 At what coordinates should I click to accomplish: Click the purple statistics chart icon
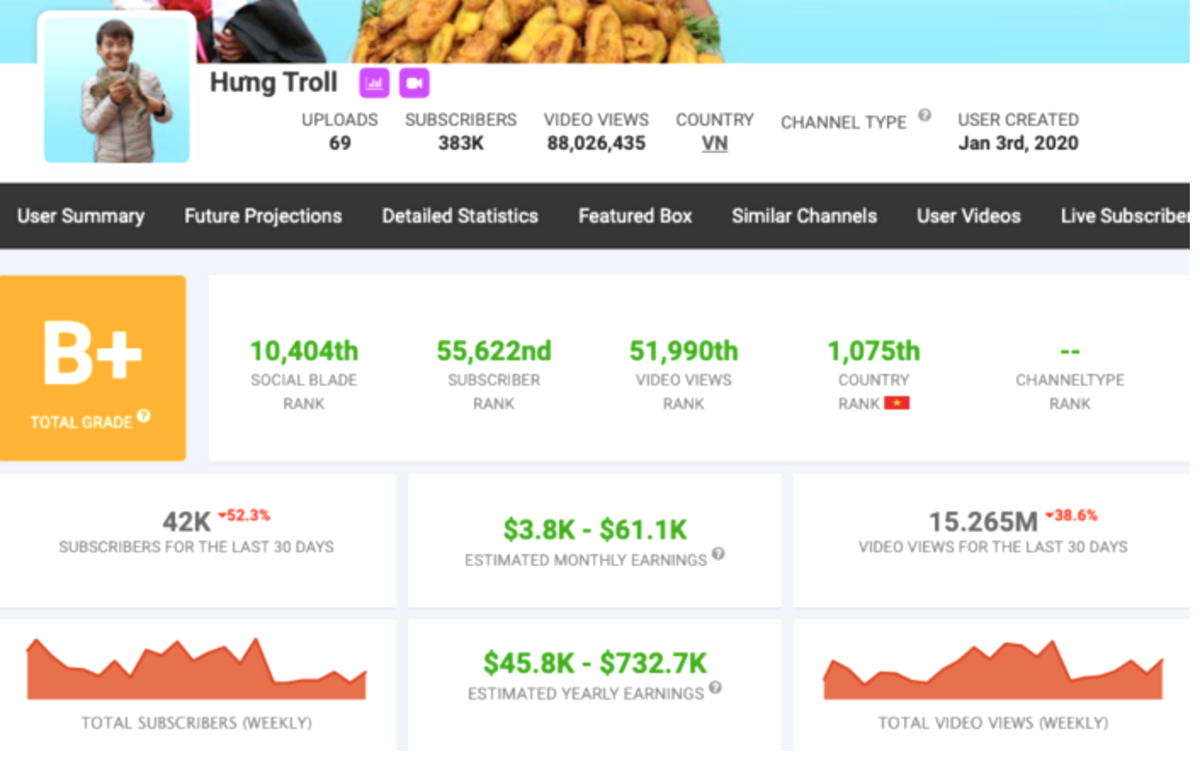pyautogui.click(x=374, y=83)
